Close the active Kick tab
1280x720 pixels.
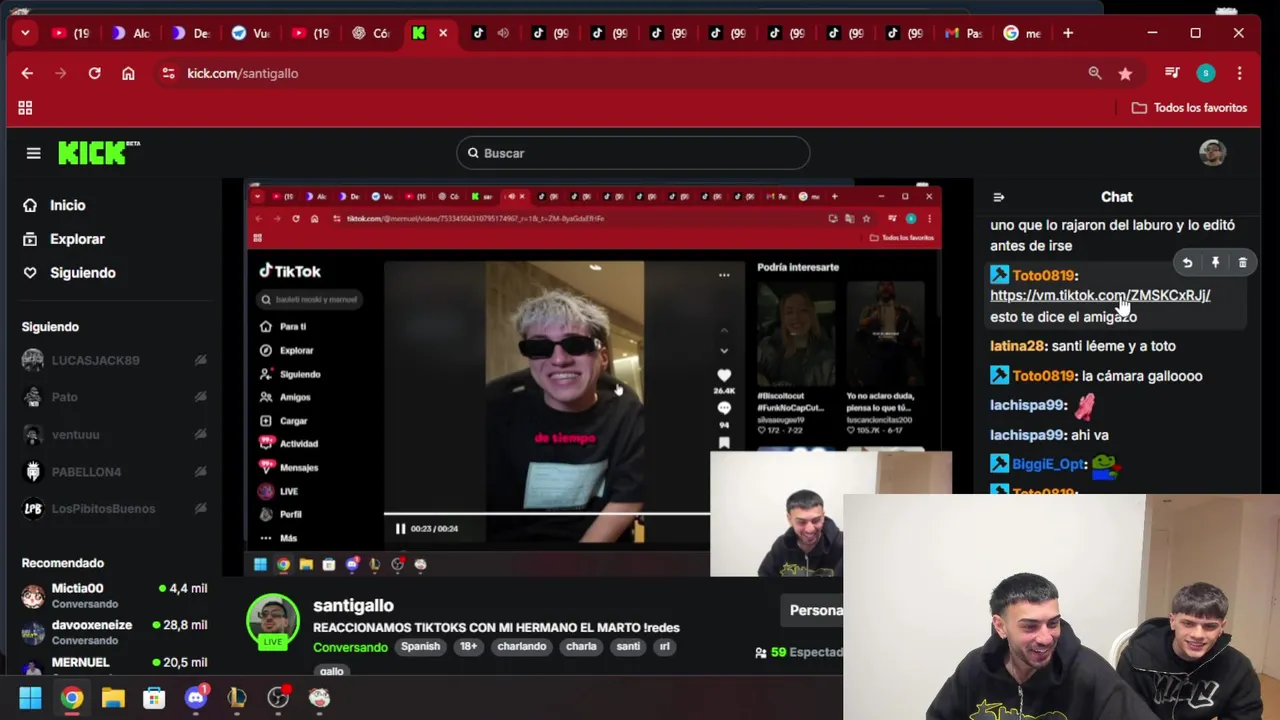[443, 33]
